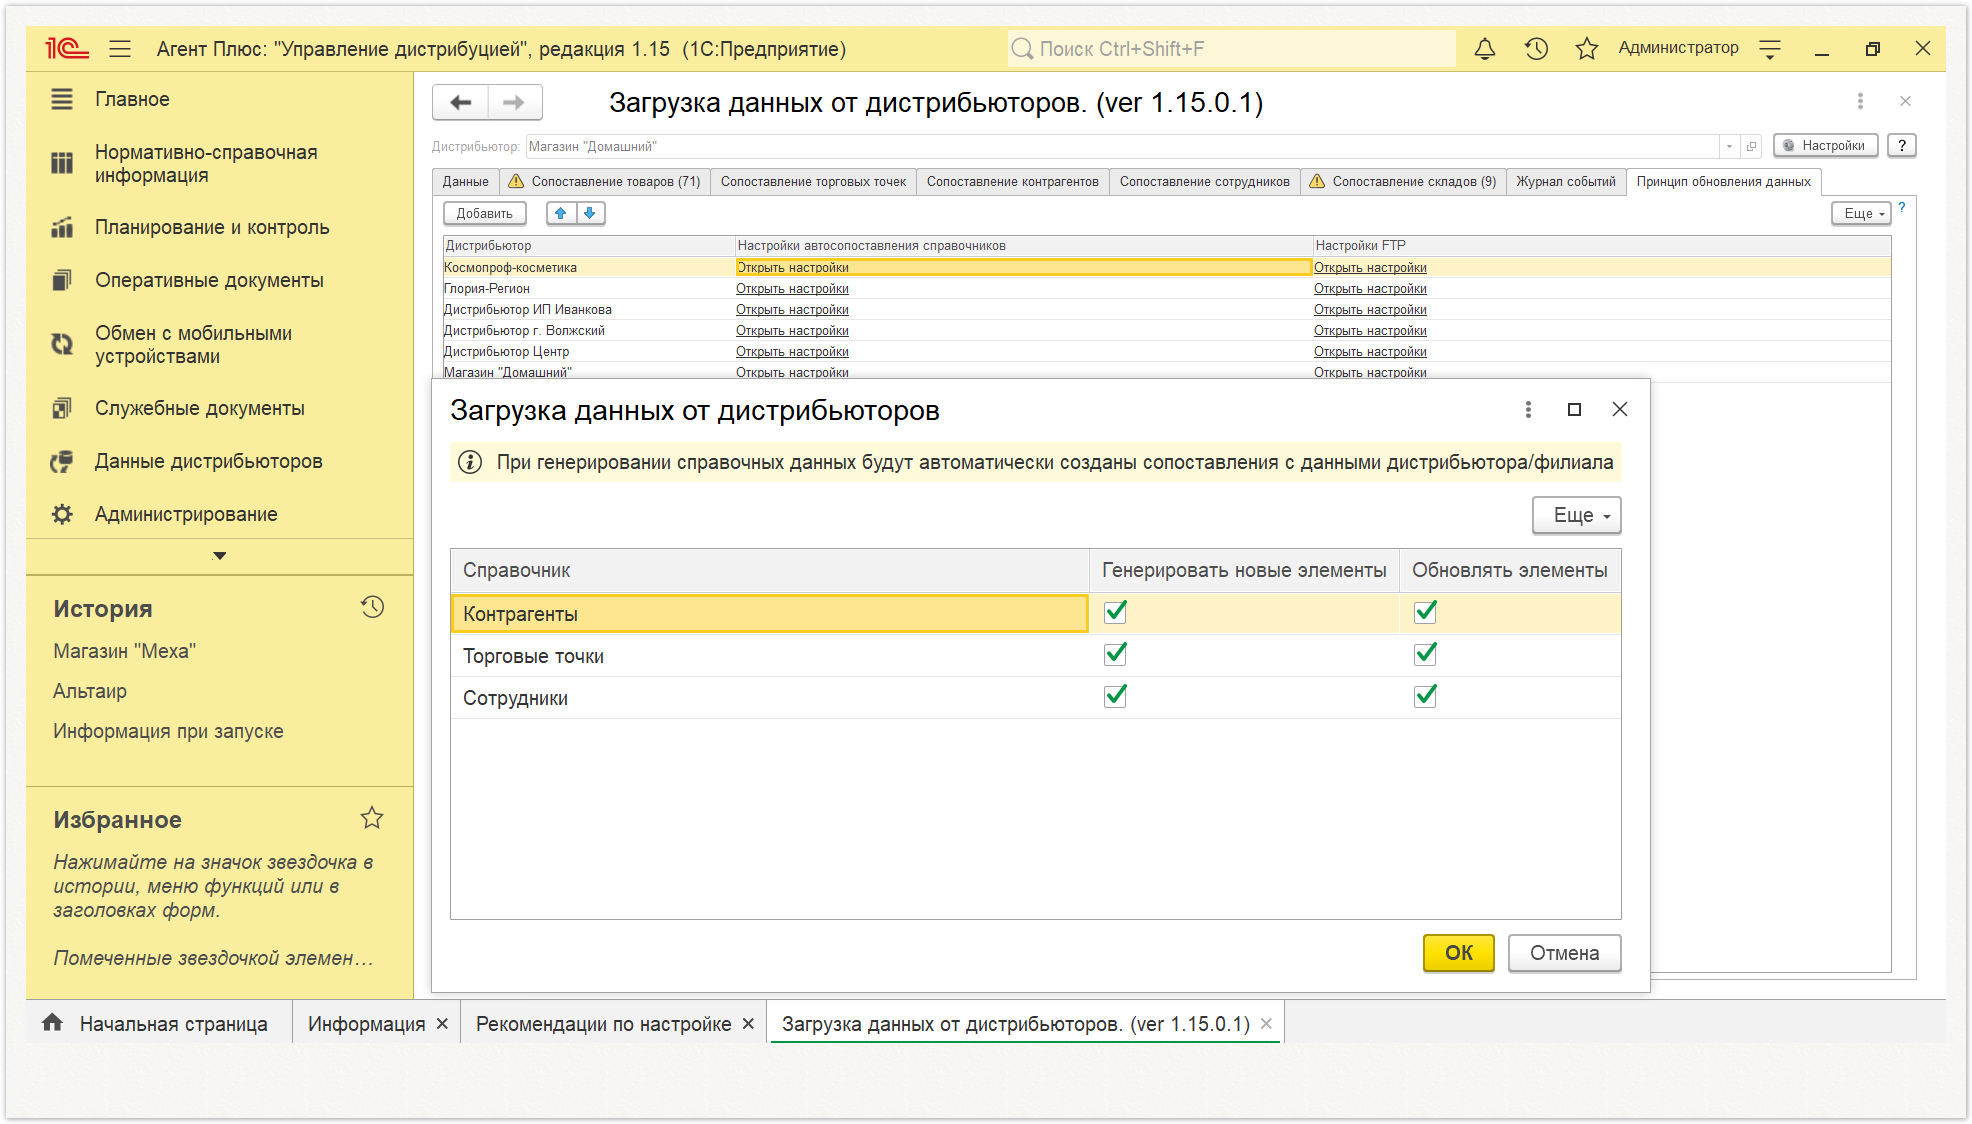Open Информация при запуске in history

point(168,731)
